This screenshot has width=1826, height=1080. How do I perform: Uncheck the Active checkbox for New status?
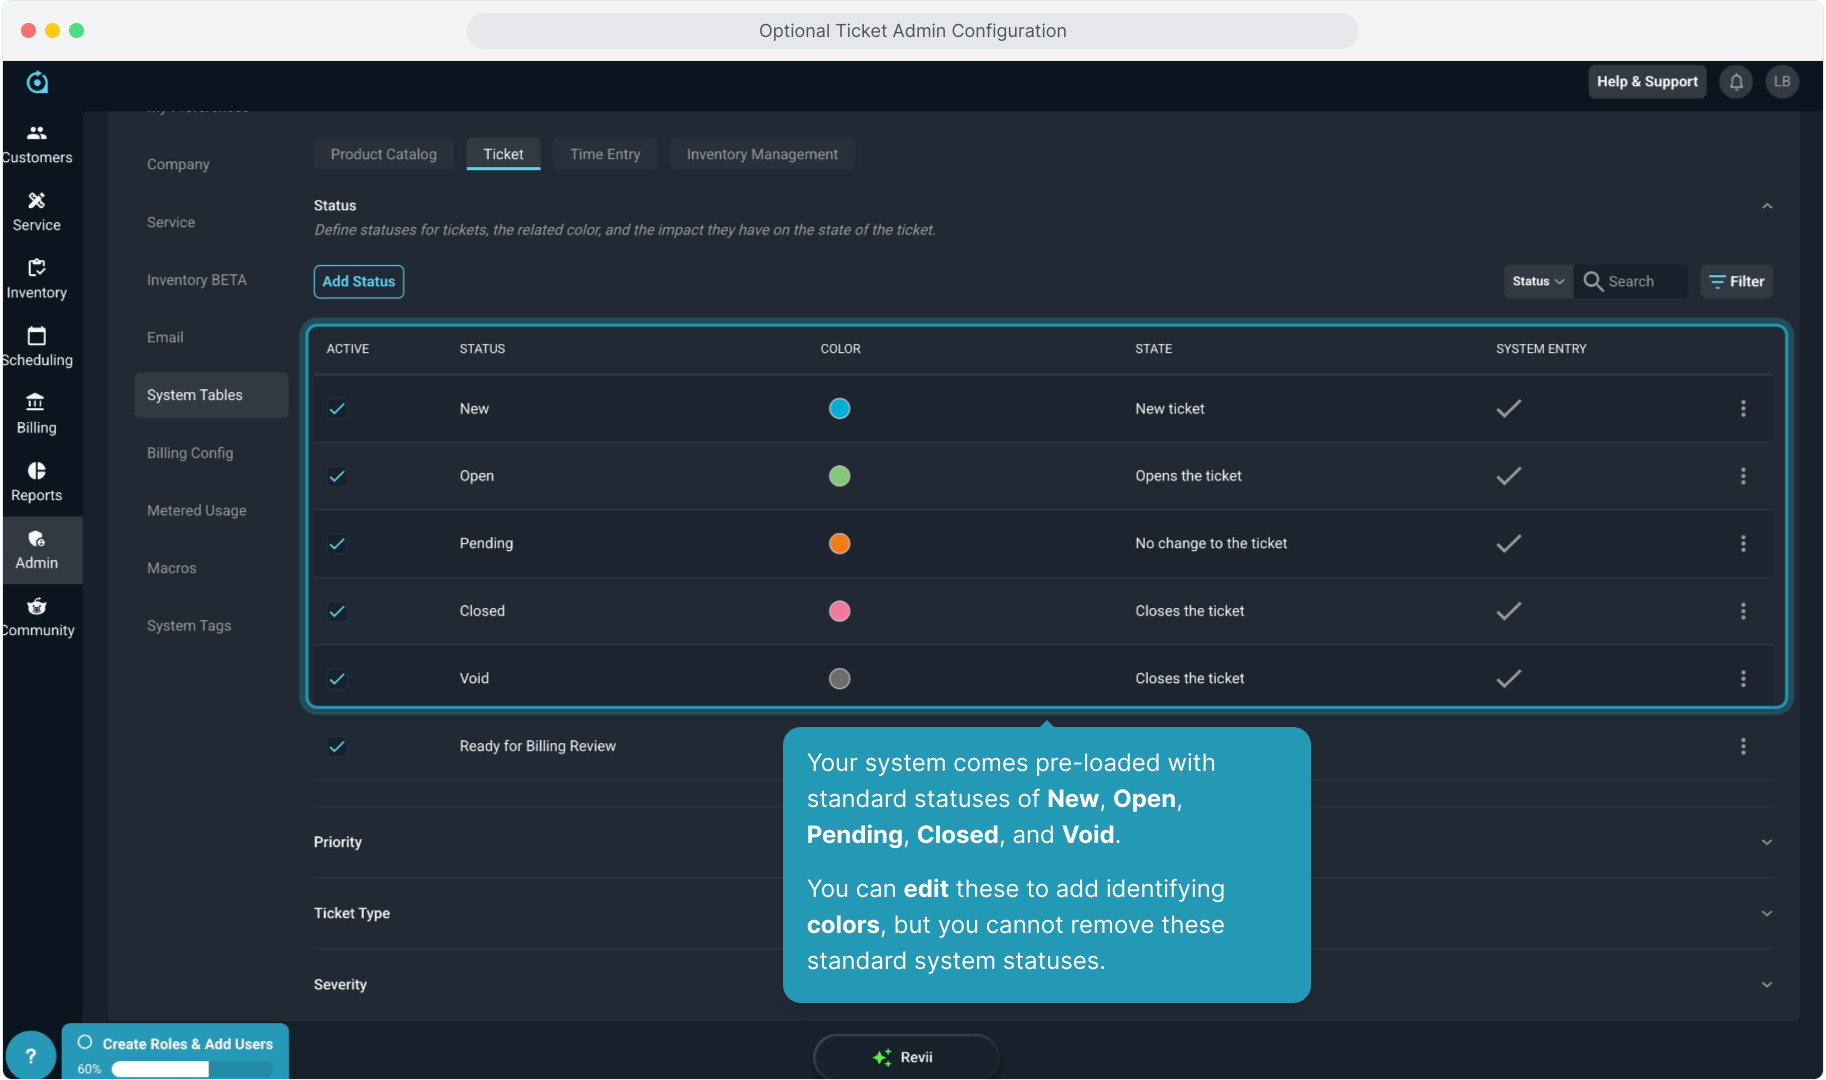(x=337, y=409)
